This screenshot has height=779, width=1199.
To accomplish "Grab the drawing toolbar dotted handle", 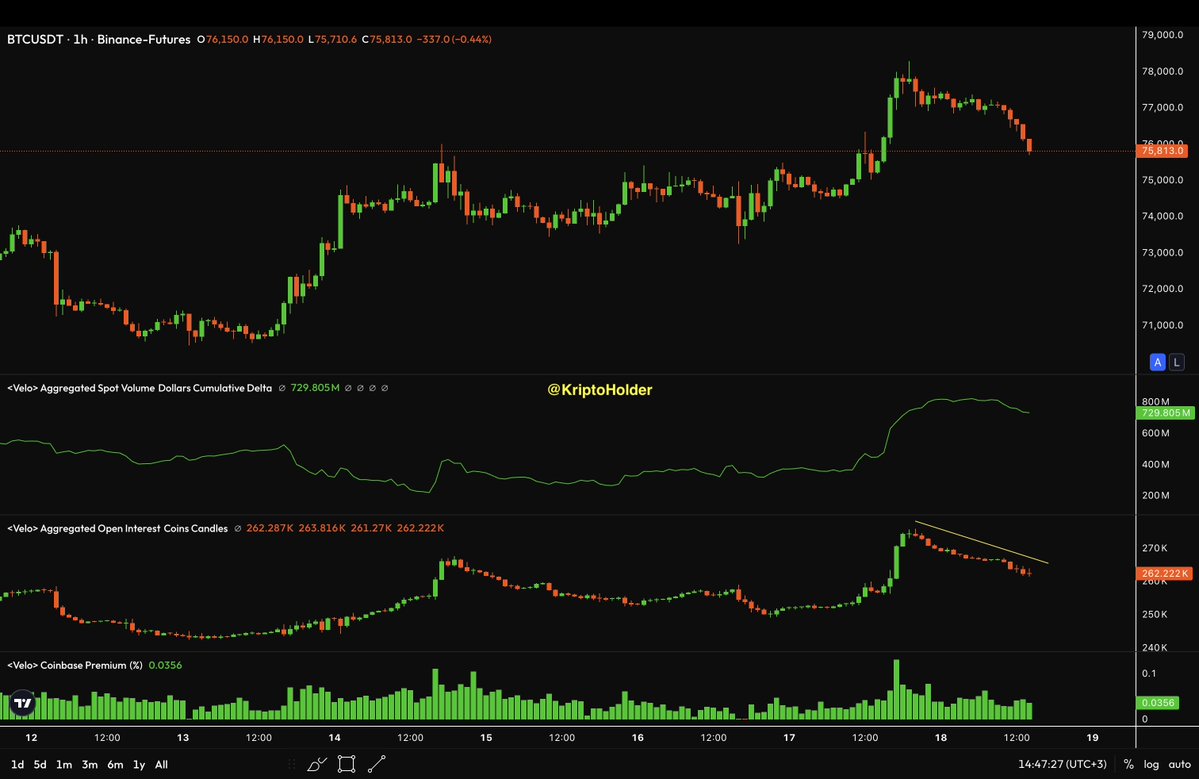I will tap(291, 764).
